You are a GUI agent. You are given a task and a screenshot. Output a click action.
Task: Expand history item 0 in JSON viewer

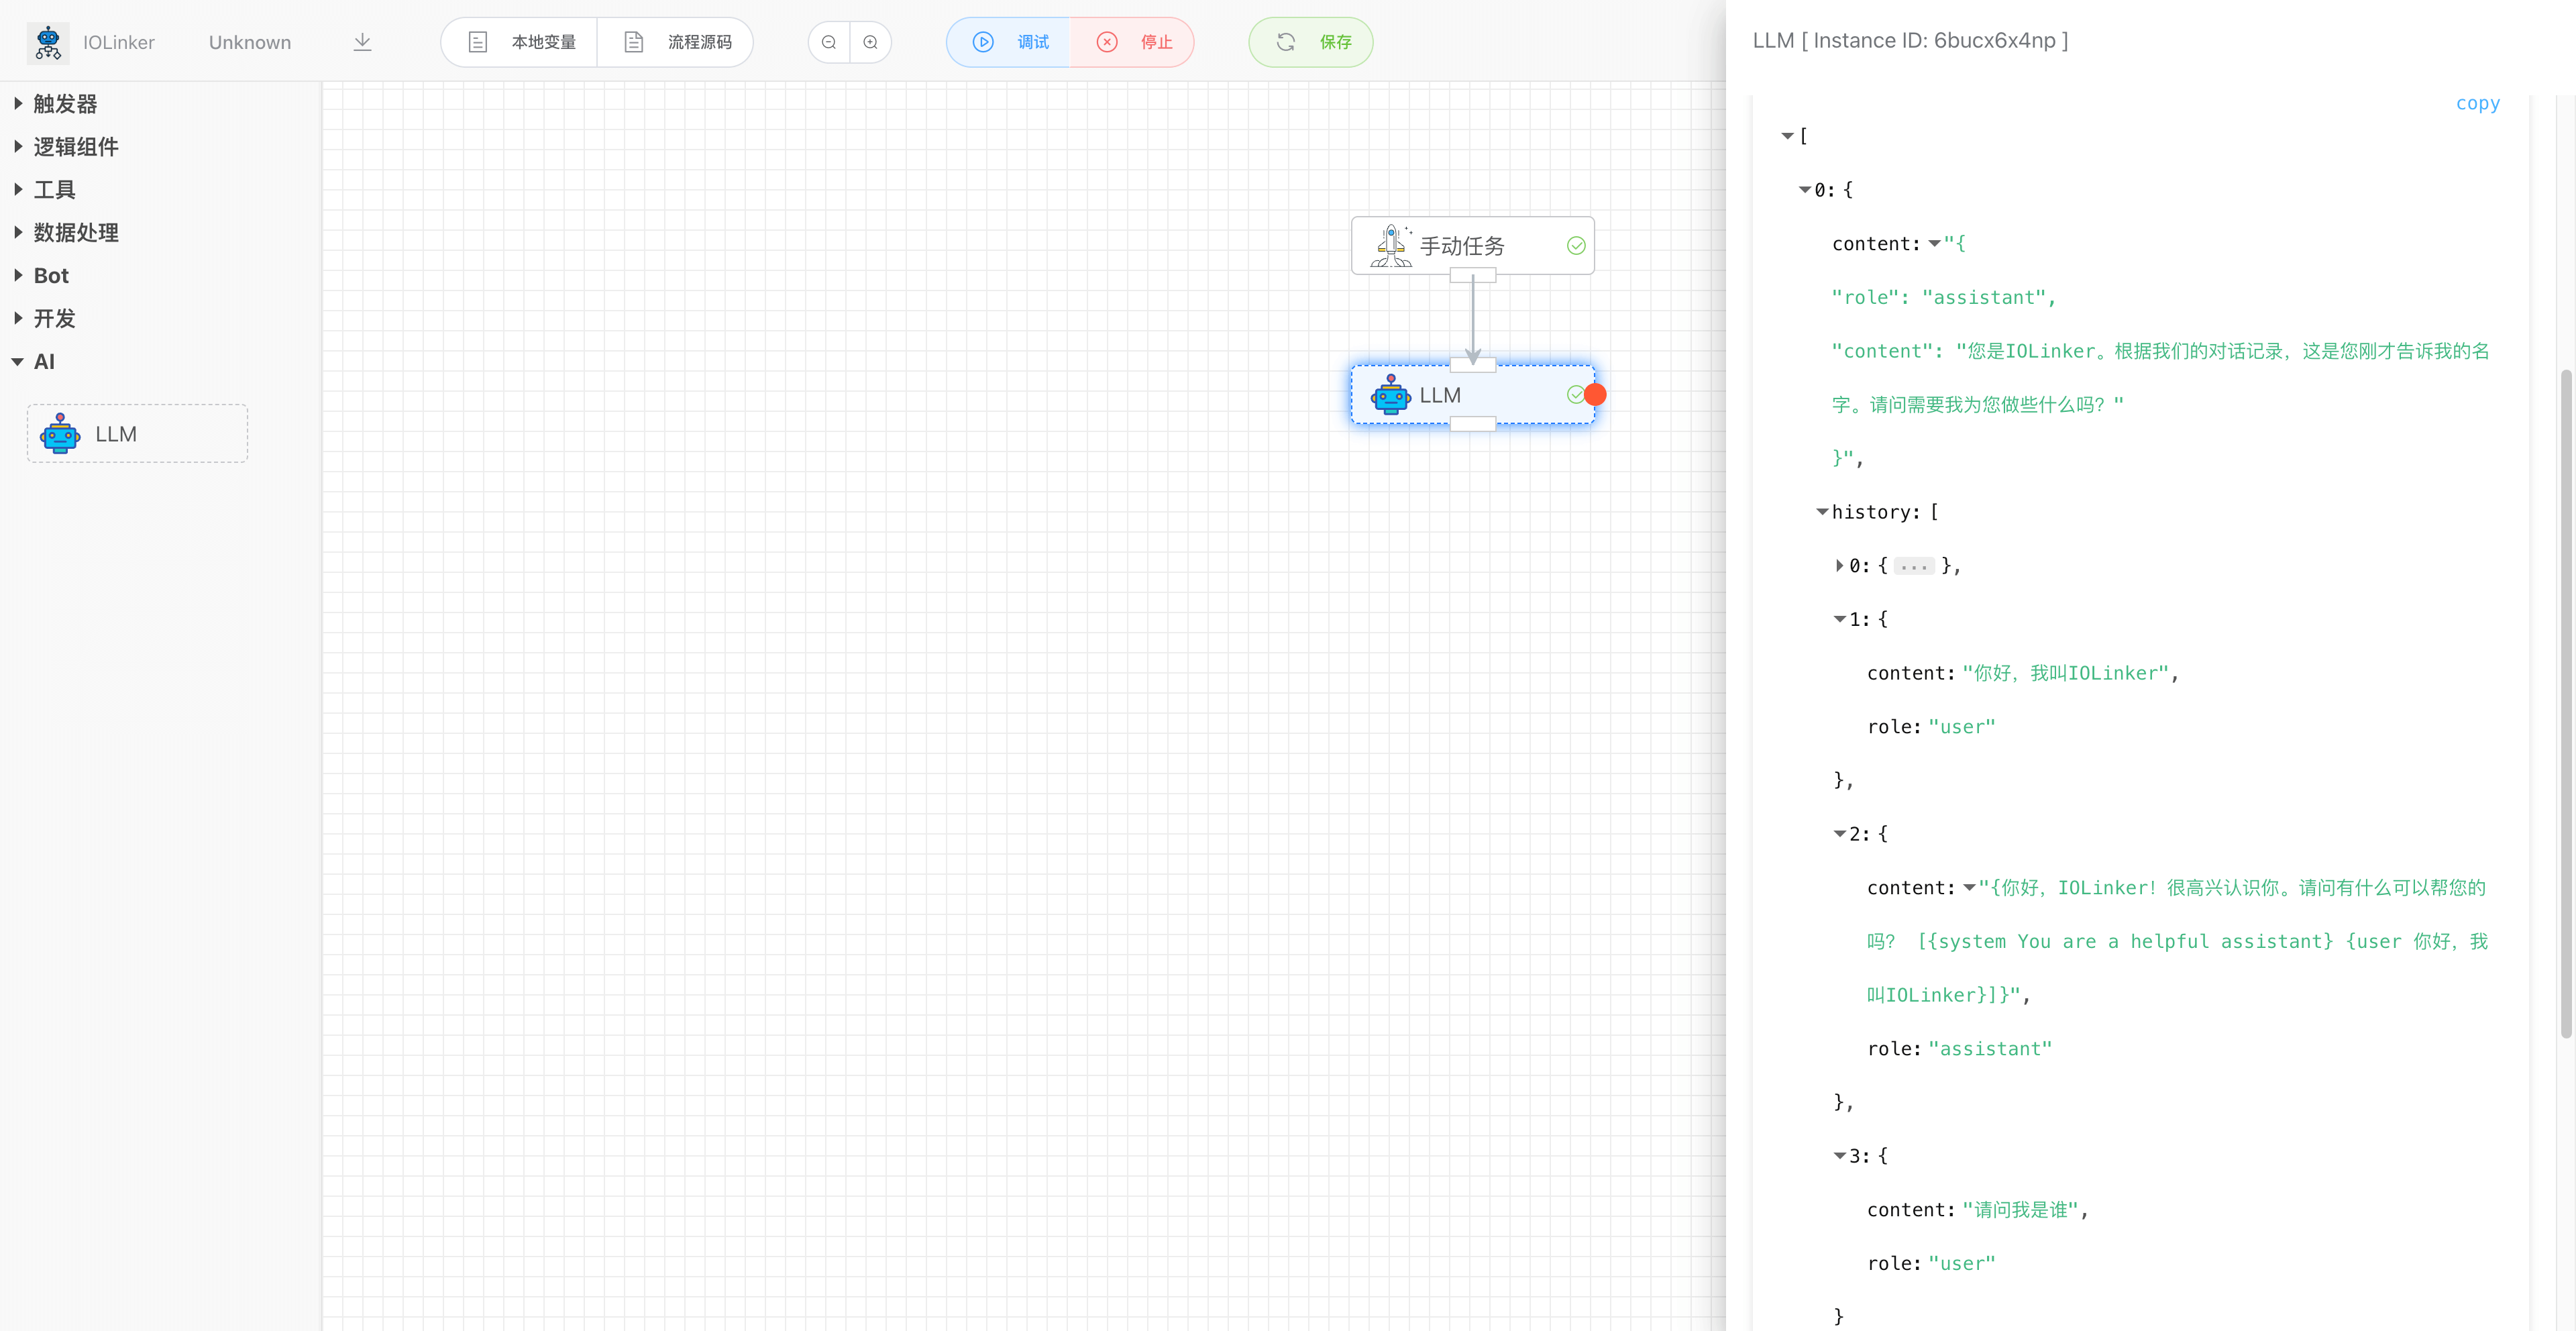1839,566
